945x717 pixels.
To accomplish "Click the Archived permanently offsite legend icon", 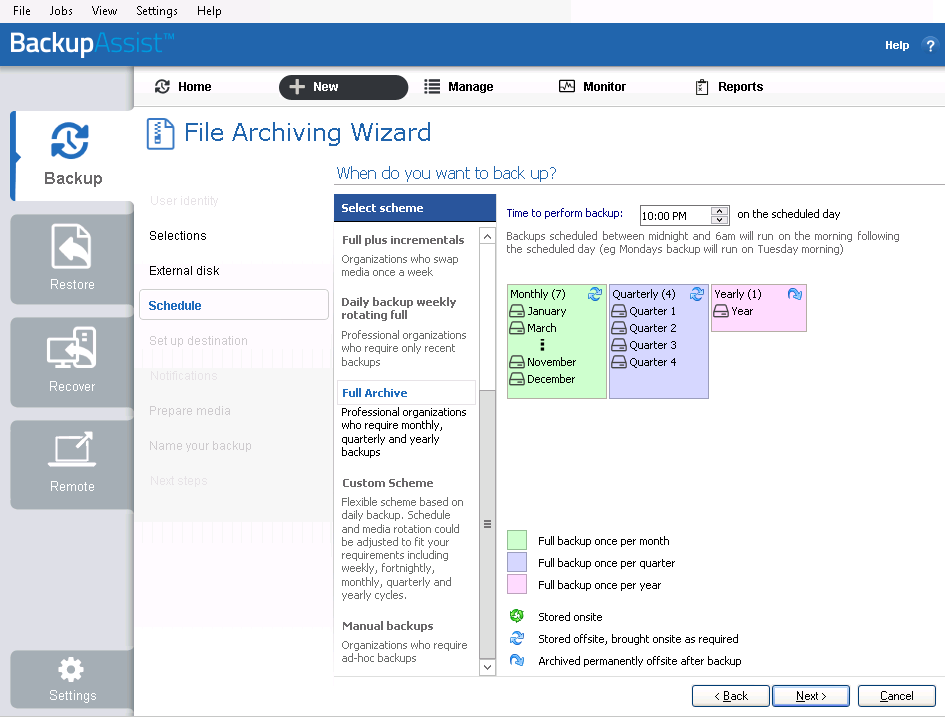I will pos(516,660).
